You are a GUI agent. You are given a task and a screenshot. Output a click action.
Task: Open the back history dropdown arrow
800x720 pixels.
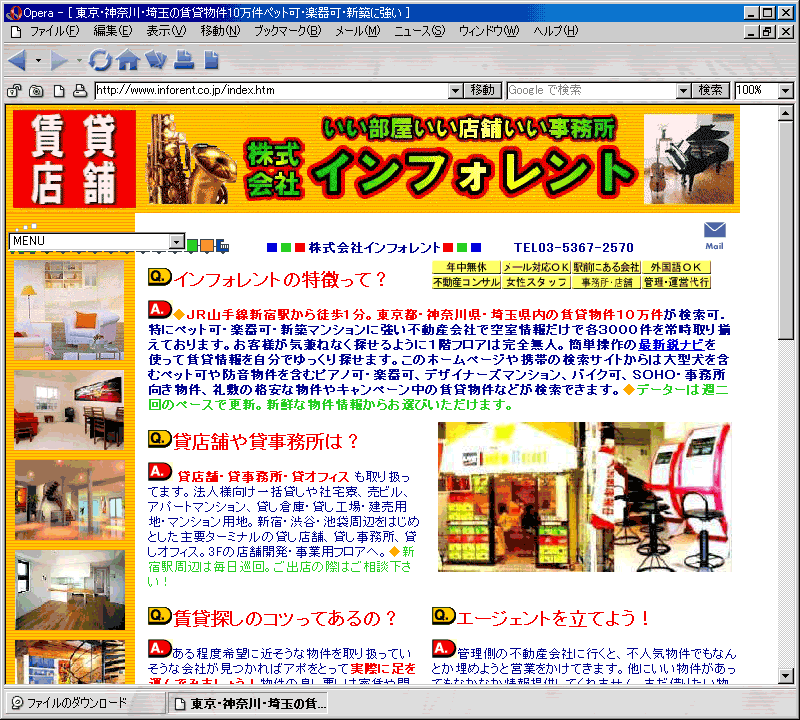coord(38,61)
